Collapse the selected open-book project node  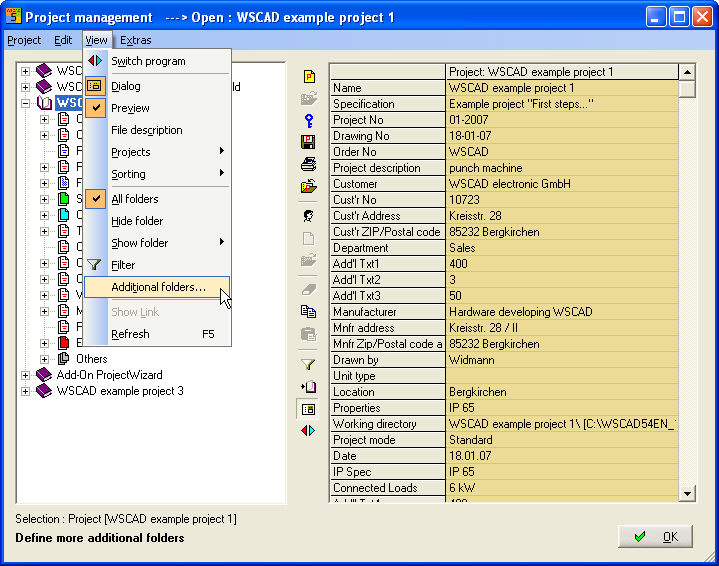pos(26,103)
